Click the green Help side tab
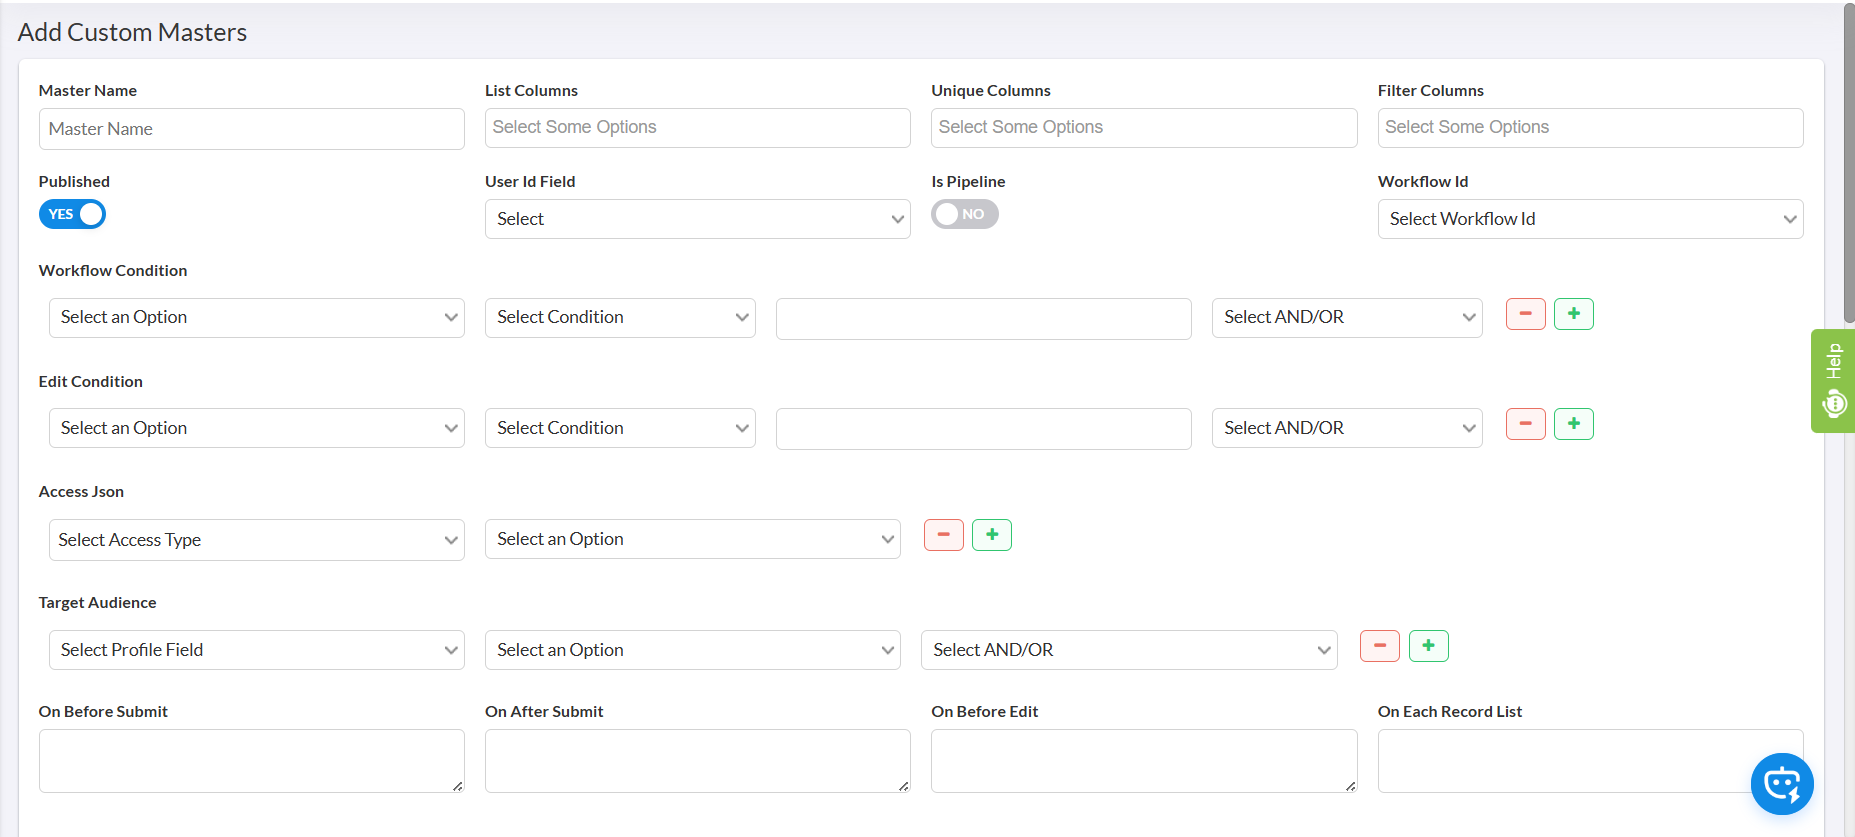Image resolution: width=1855 pixels, height=837 pixels. (x=1832, y=381)
